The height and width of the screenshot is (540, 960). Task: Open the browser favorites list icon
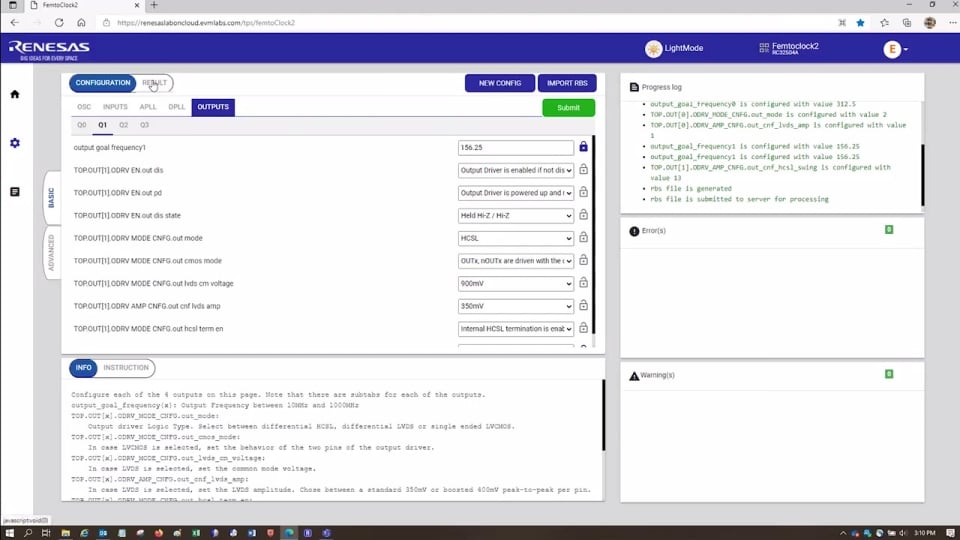tap(884, 23)
